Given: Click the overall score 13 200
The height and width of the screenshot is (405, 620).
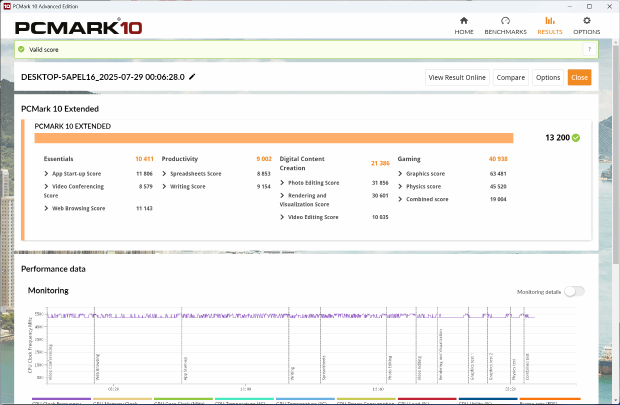Looking at the screenshot, I should (x=557, y=138).
